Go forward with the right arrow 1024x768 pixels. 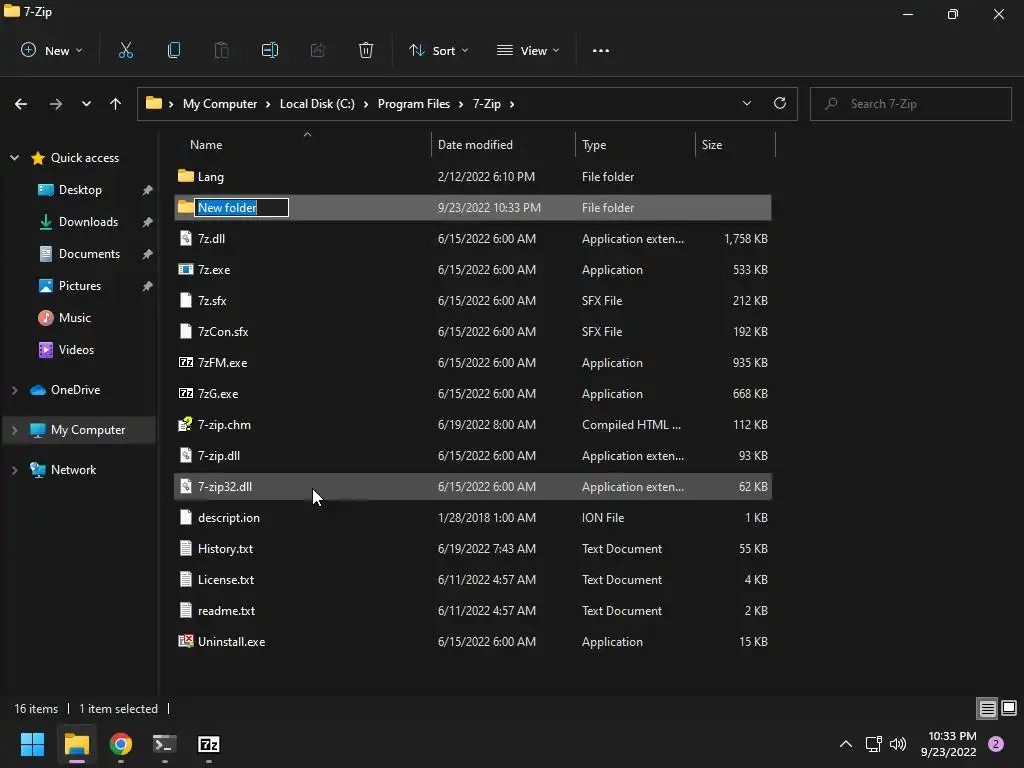pos(56,104)
